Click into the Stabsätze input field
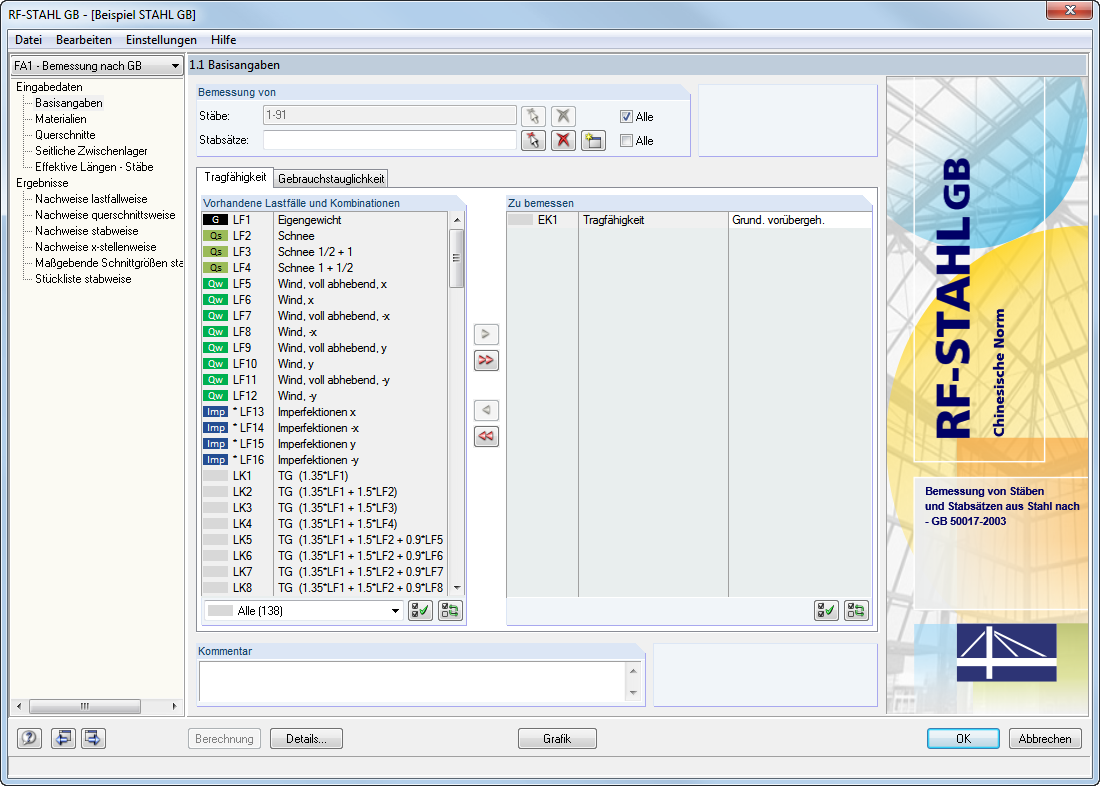Viewport: 1100px width, 786px height. (x=389, y=140)
